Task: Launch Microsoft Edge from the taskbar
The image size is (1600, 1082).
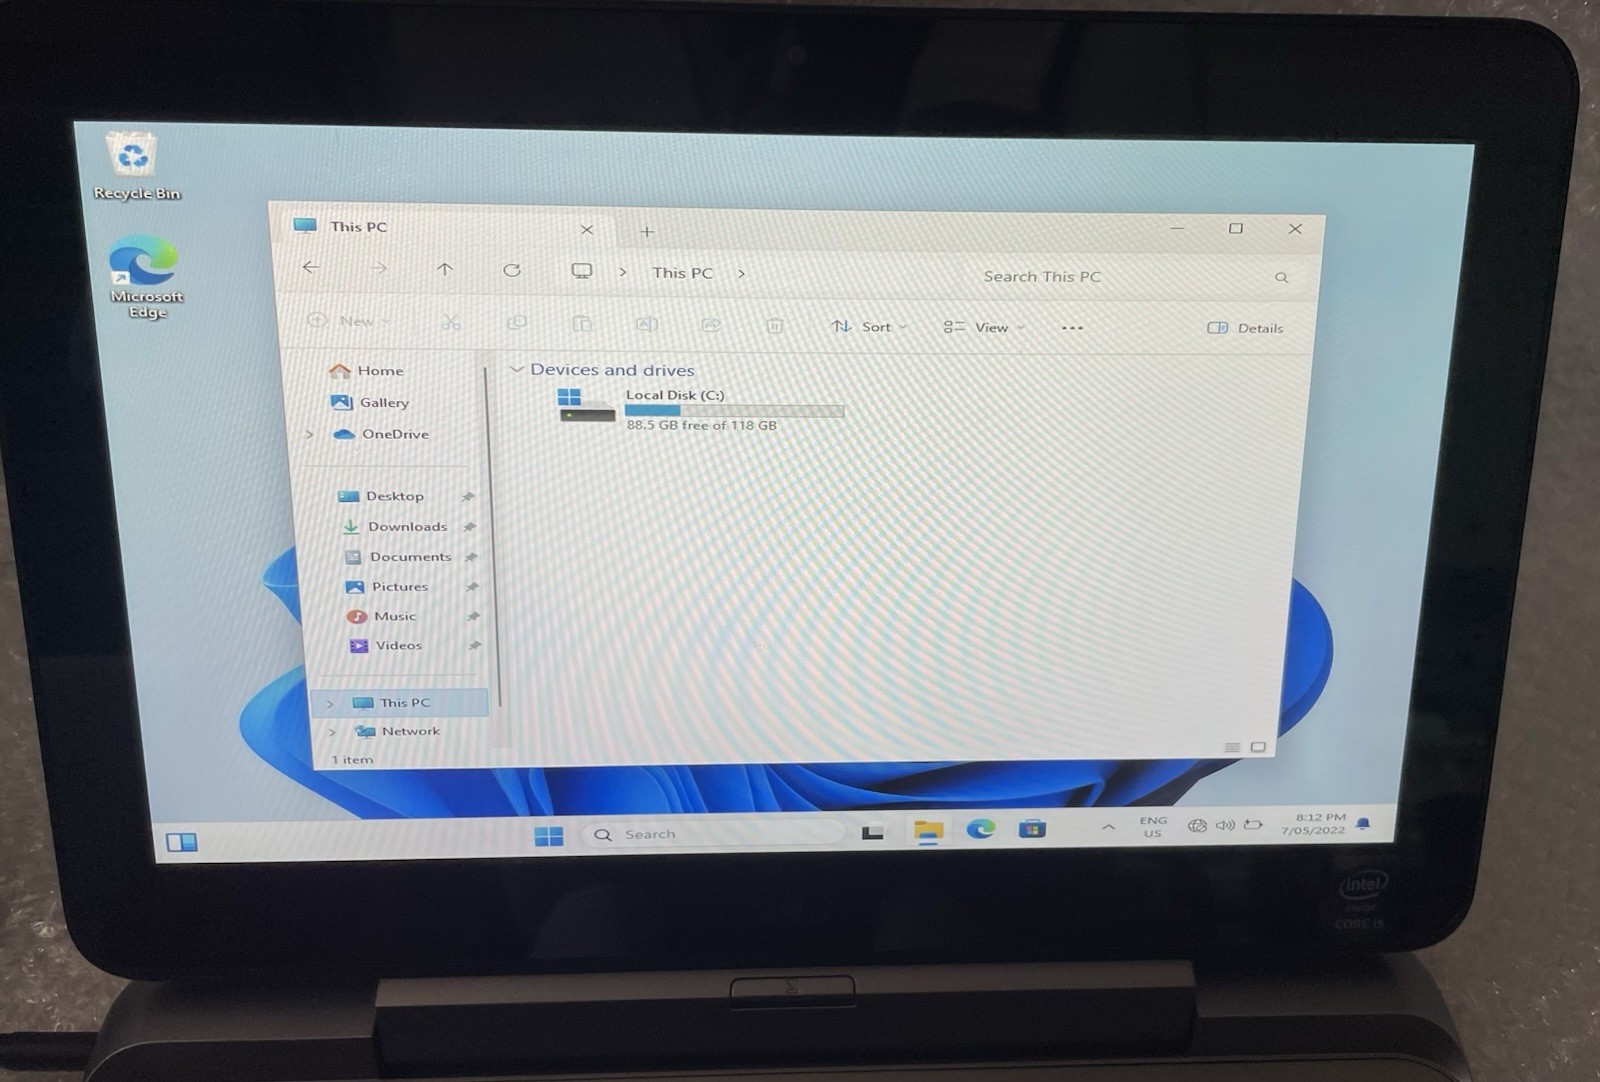Action: (981, 828)
